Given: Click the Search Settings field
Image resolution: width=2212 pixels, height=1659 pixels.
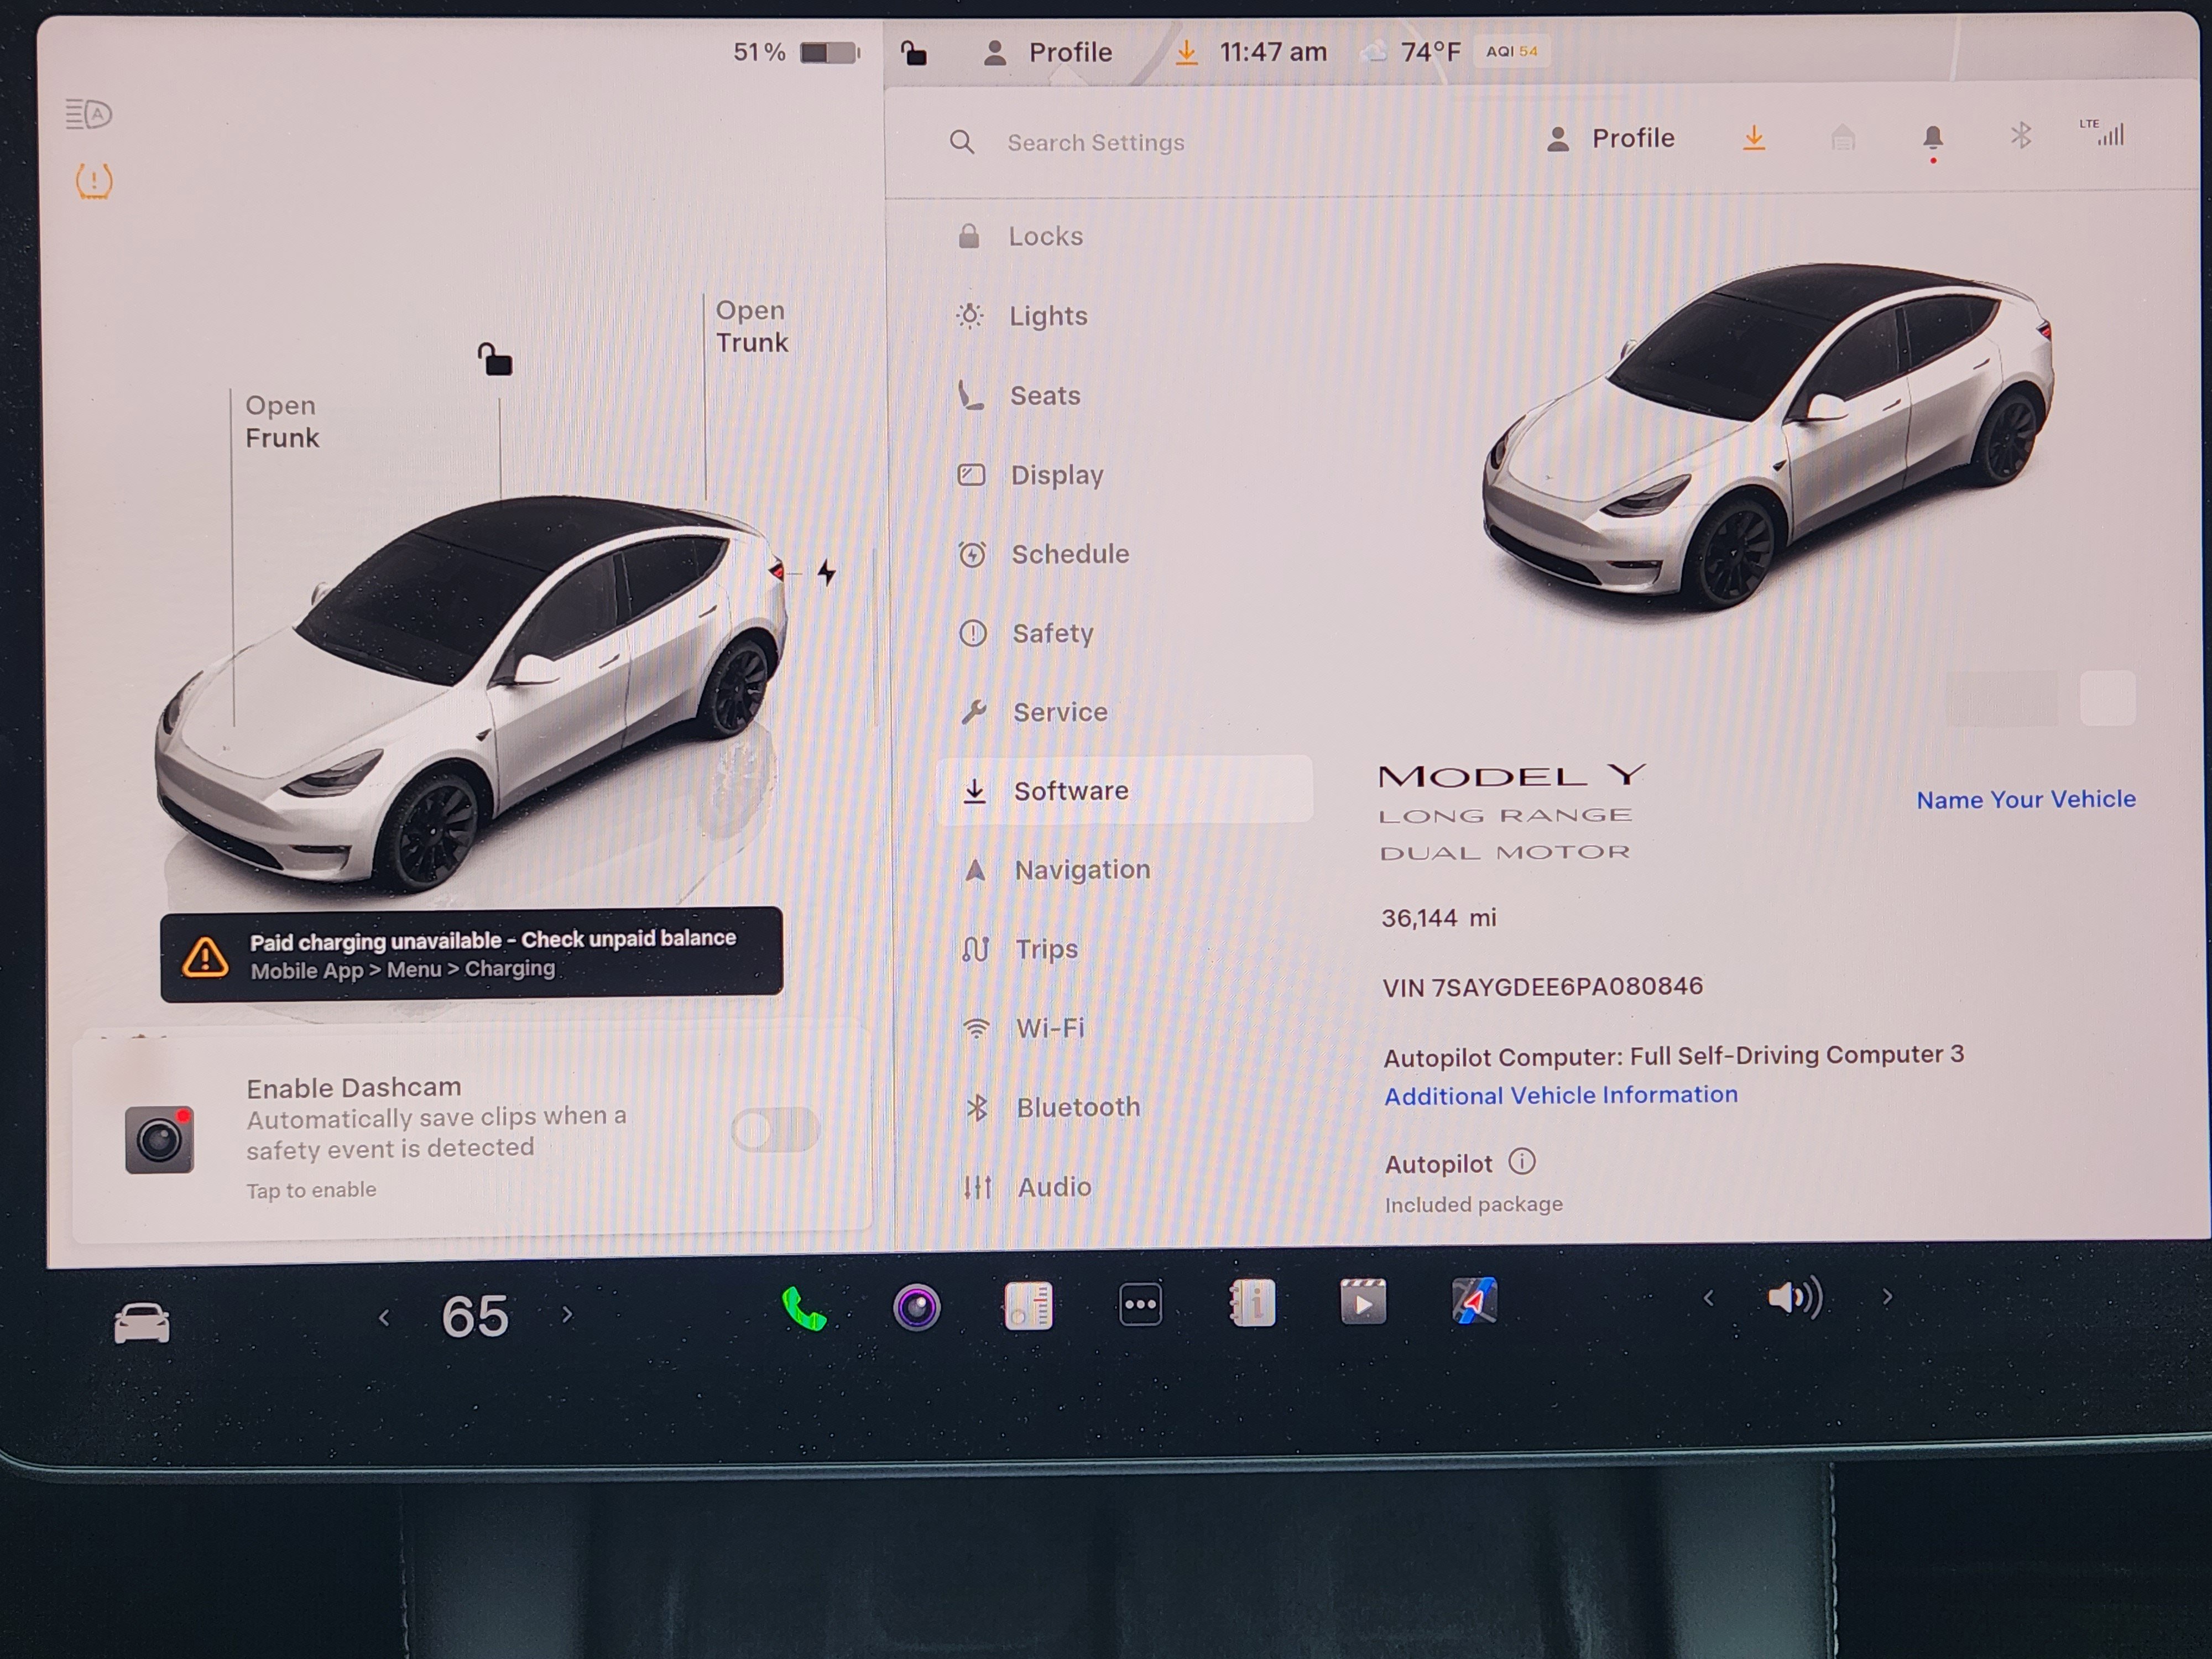Looking at the screenshot, I should coord(1095,142).
